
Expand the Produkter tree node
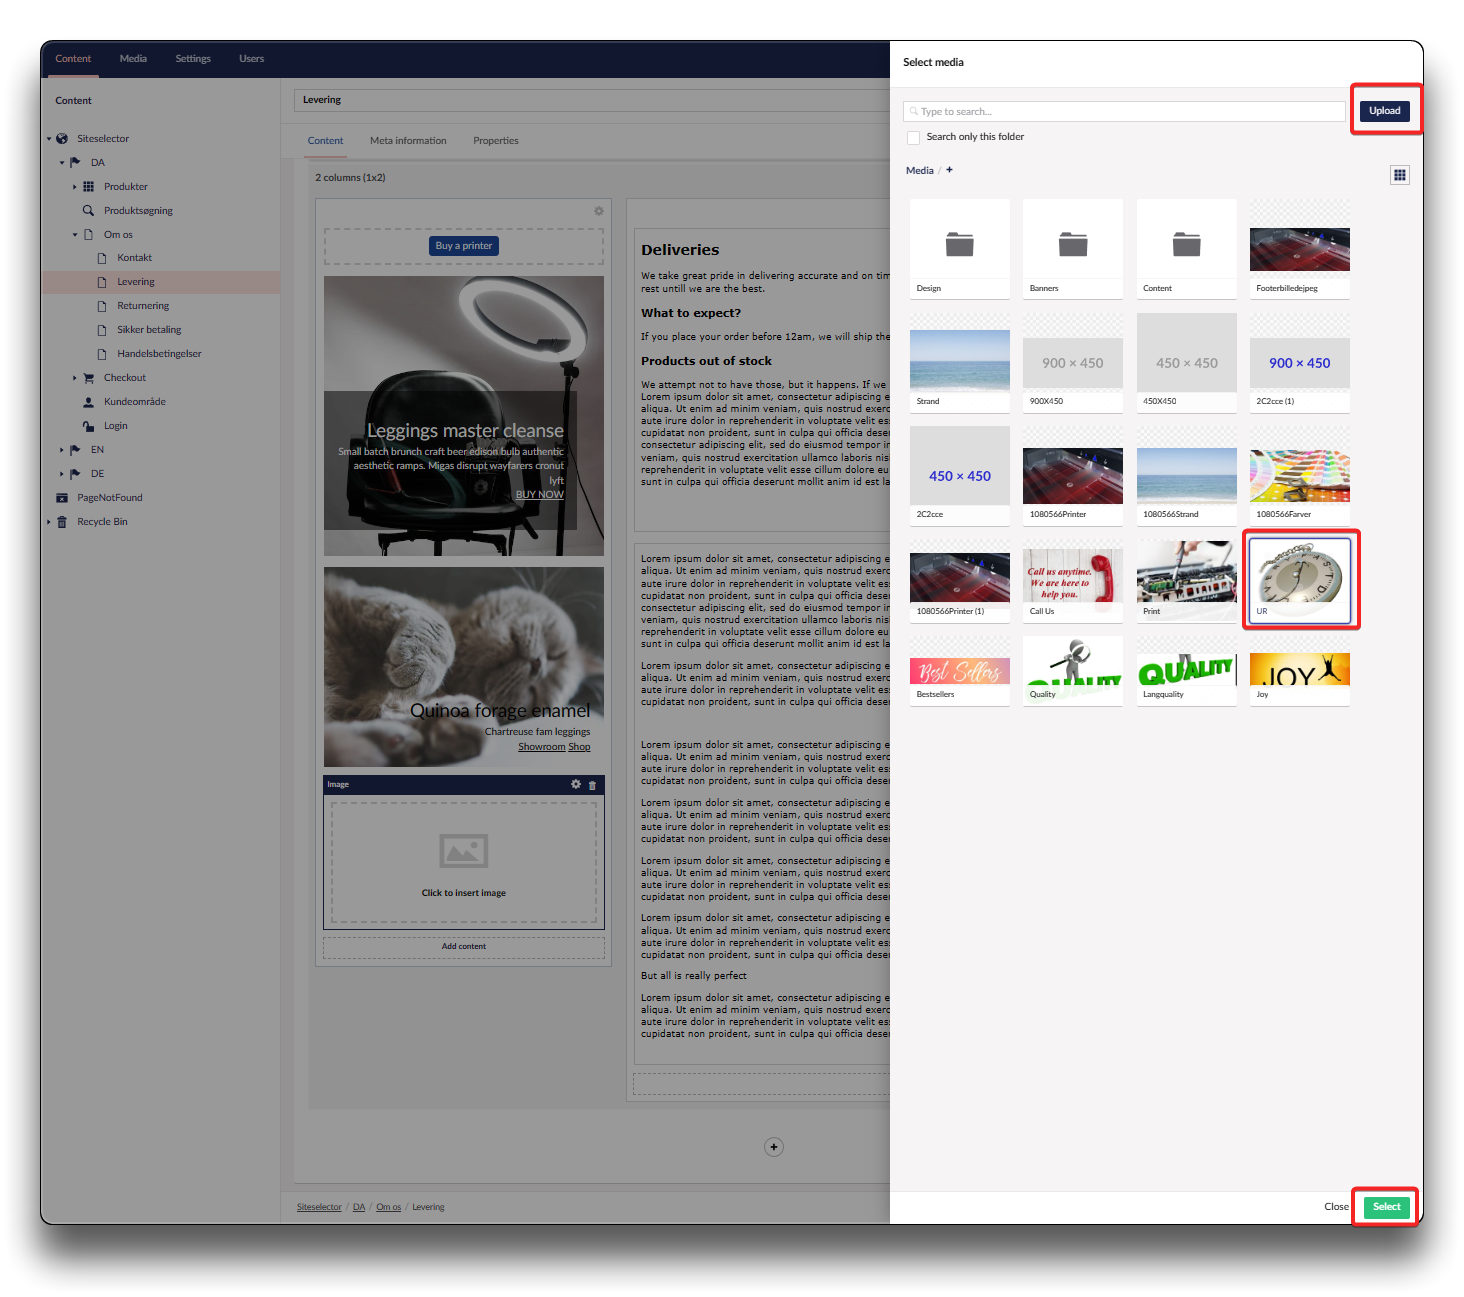point(75,187)
